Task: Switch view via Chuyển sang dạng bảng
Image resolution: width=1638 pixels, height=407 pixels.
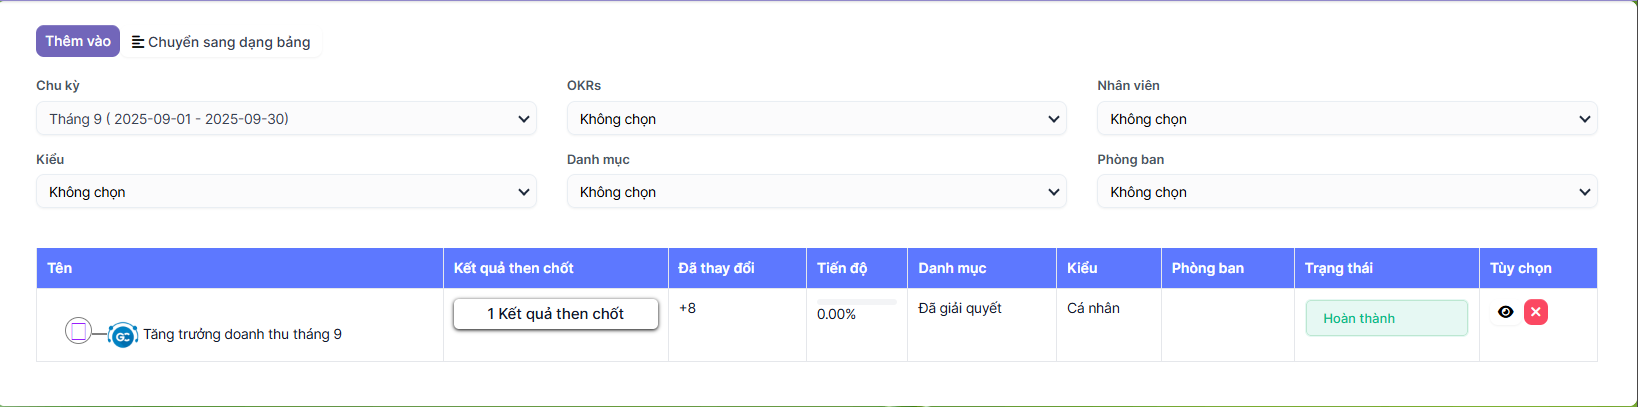Action: (x=229, y=42)
